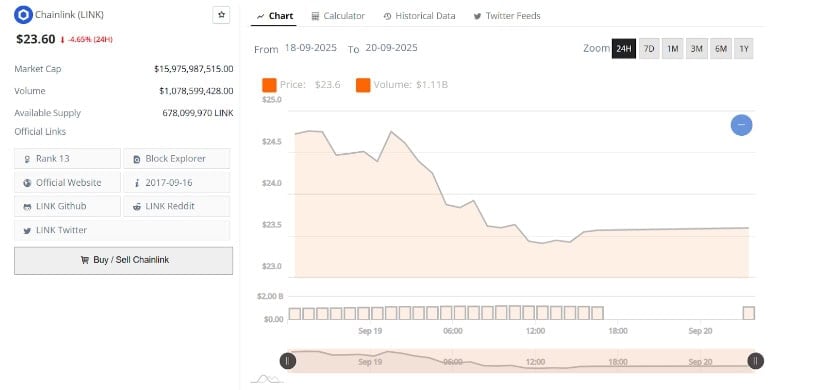Image resolution: width=825 pixels, height=390 pixels.
Task: Click the Buy / Sell Chainlink button
Action: click(x=124, y=261)
